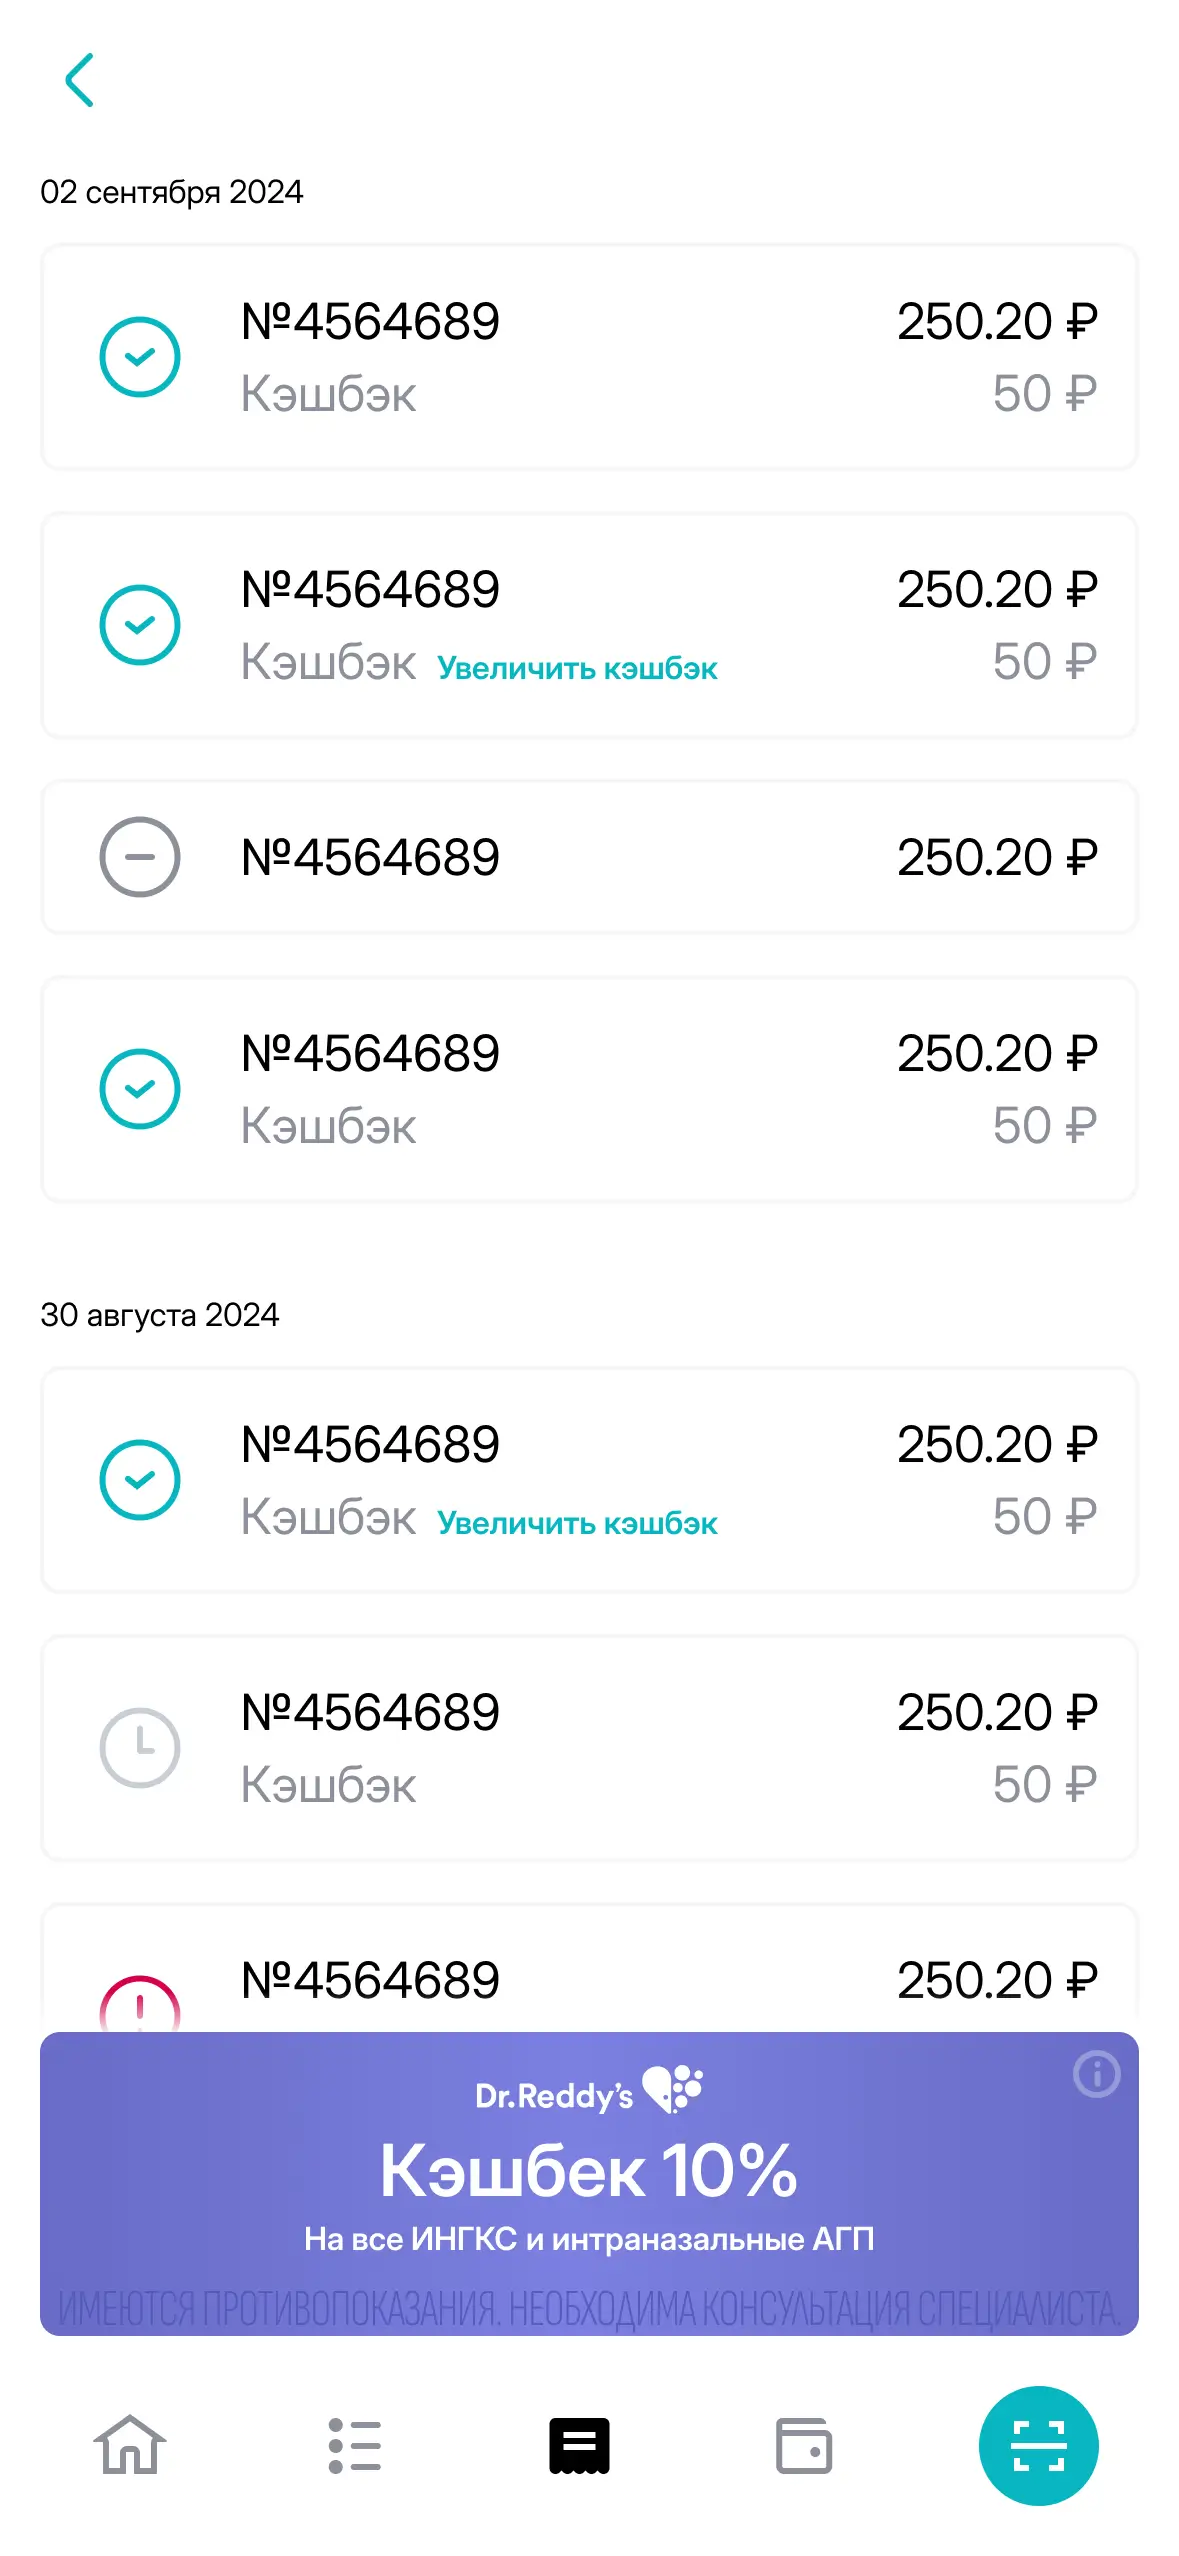Tap the back arrow at top
The width and height of the screenshot is (1179, 2556).
pyautogui.click(x=80, y=80)
